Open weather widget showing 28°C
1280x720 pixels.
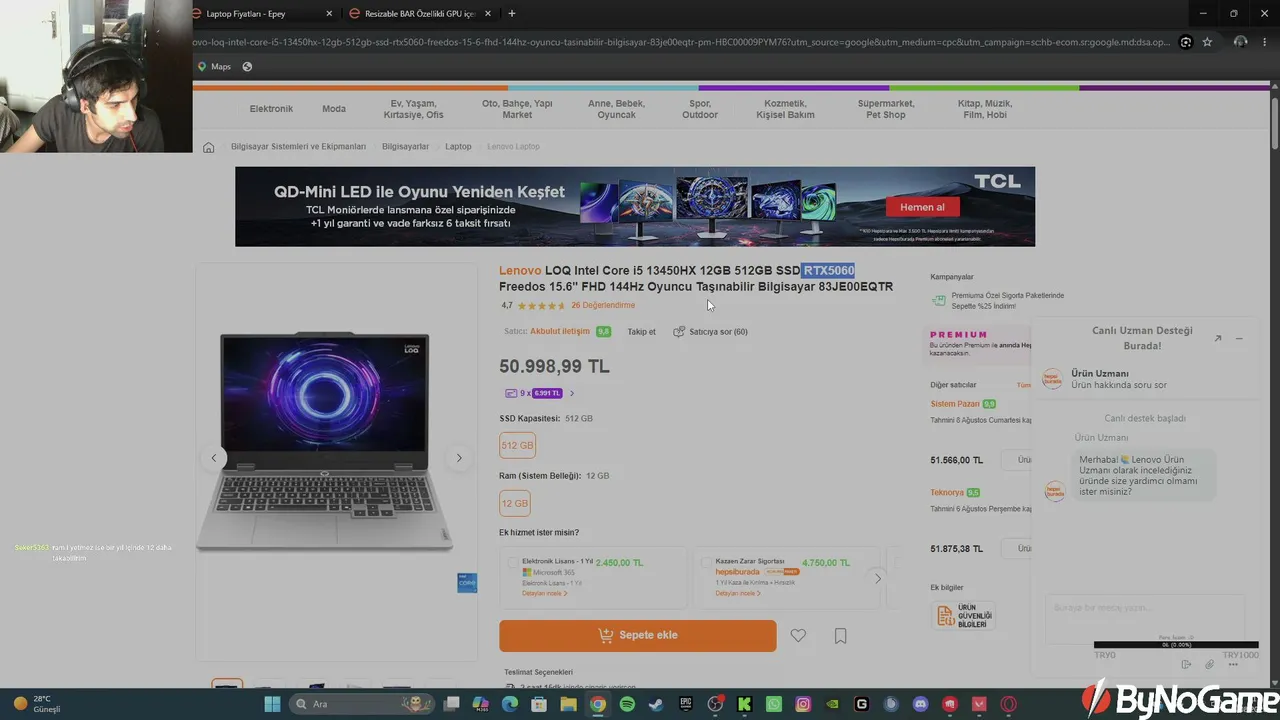[37, 704]
